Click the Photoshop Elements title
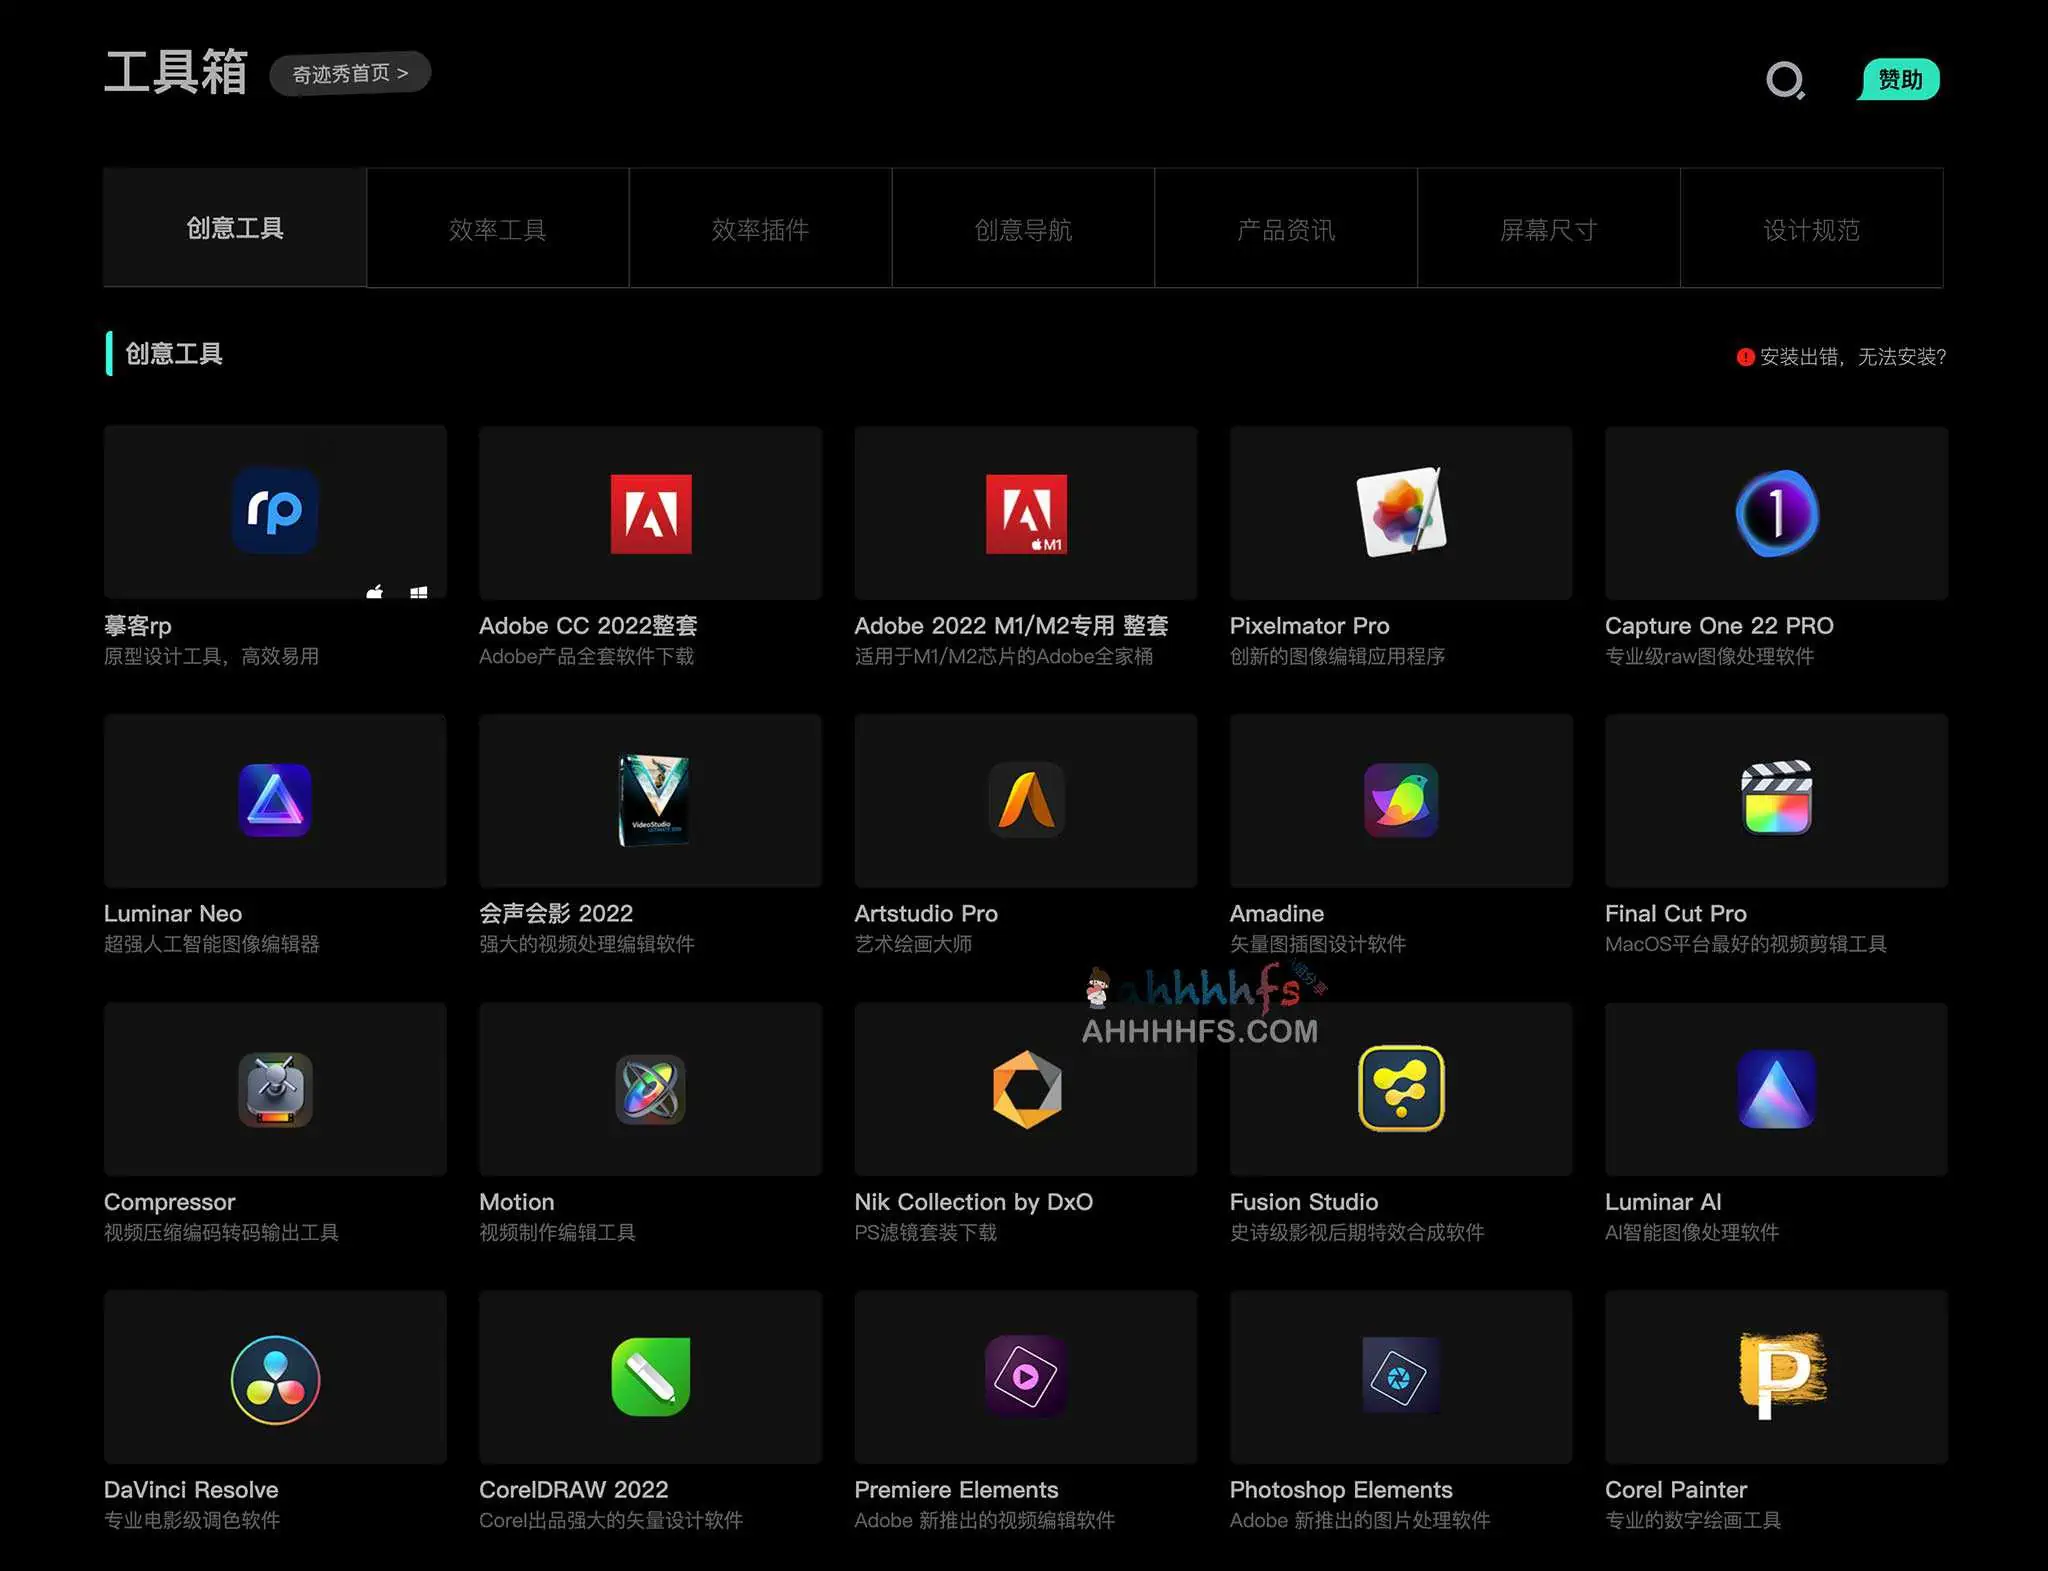Screen dimensions: 2048x1571 point(1341,1490)
